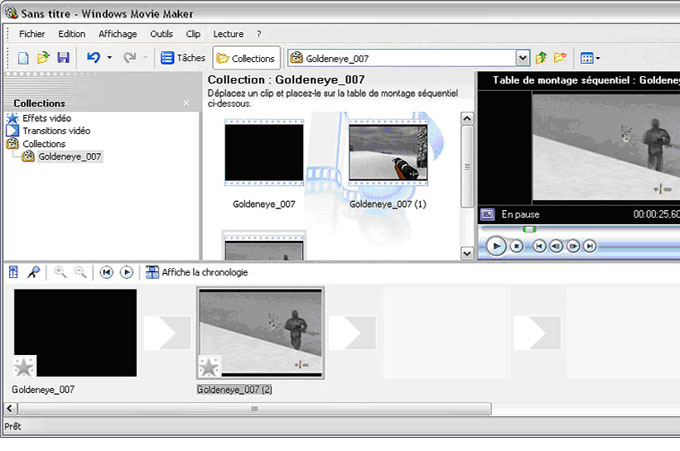Play the storyboard
680x451 pixels.
point(126,272)
